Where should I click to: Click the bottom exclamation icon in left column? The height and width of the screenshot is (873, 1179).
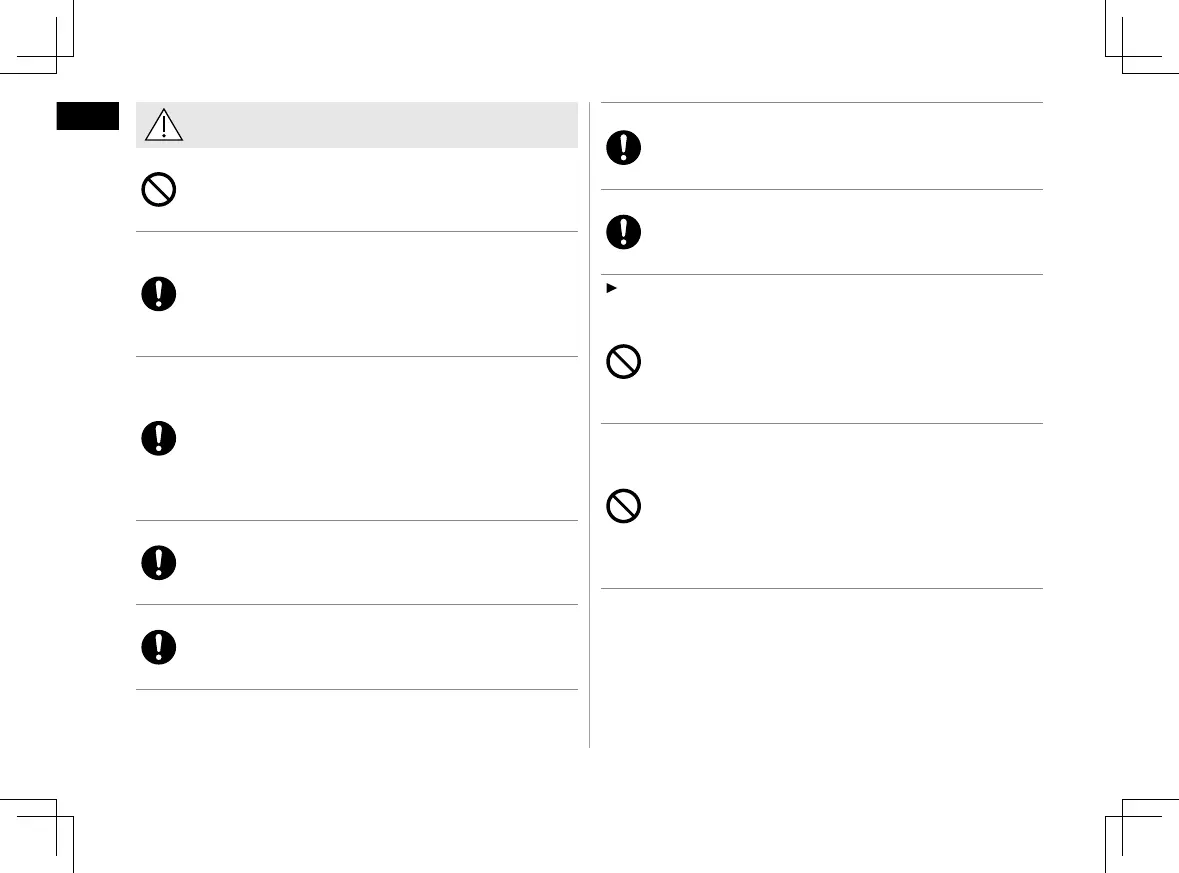click(159, 647)
